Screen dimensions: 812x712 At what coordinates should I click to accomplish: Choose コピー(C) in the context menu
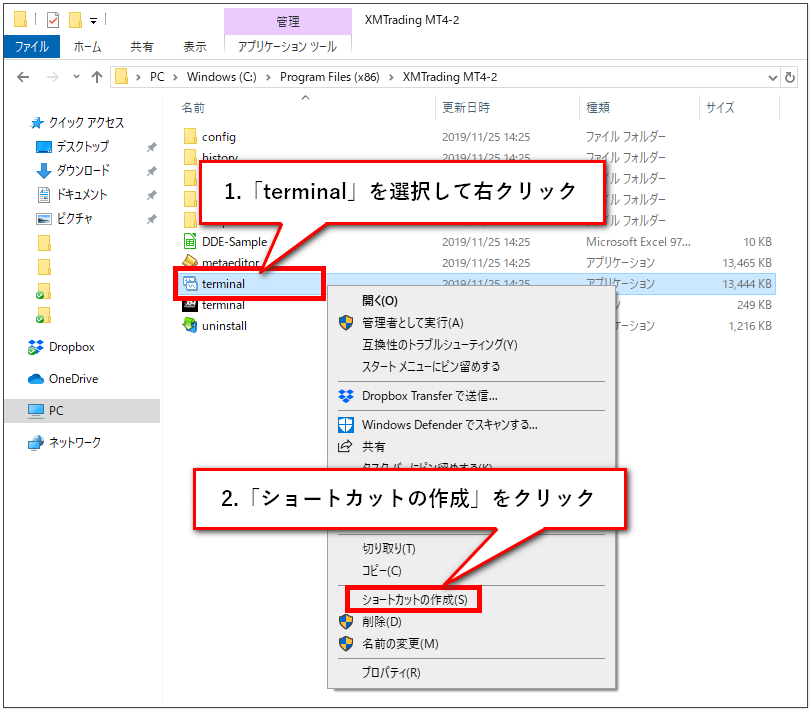(382, 571)
